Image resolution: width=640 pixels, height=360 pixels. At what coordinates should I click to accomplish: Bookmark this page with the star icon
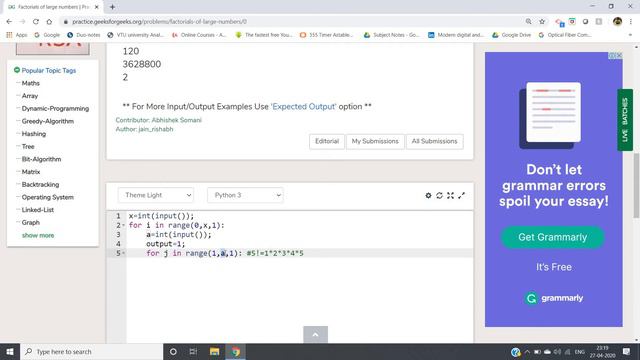click(x=542, y=22)
